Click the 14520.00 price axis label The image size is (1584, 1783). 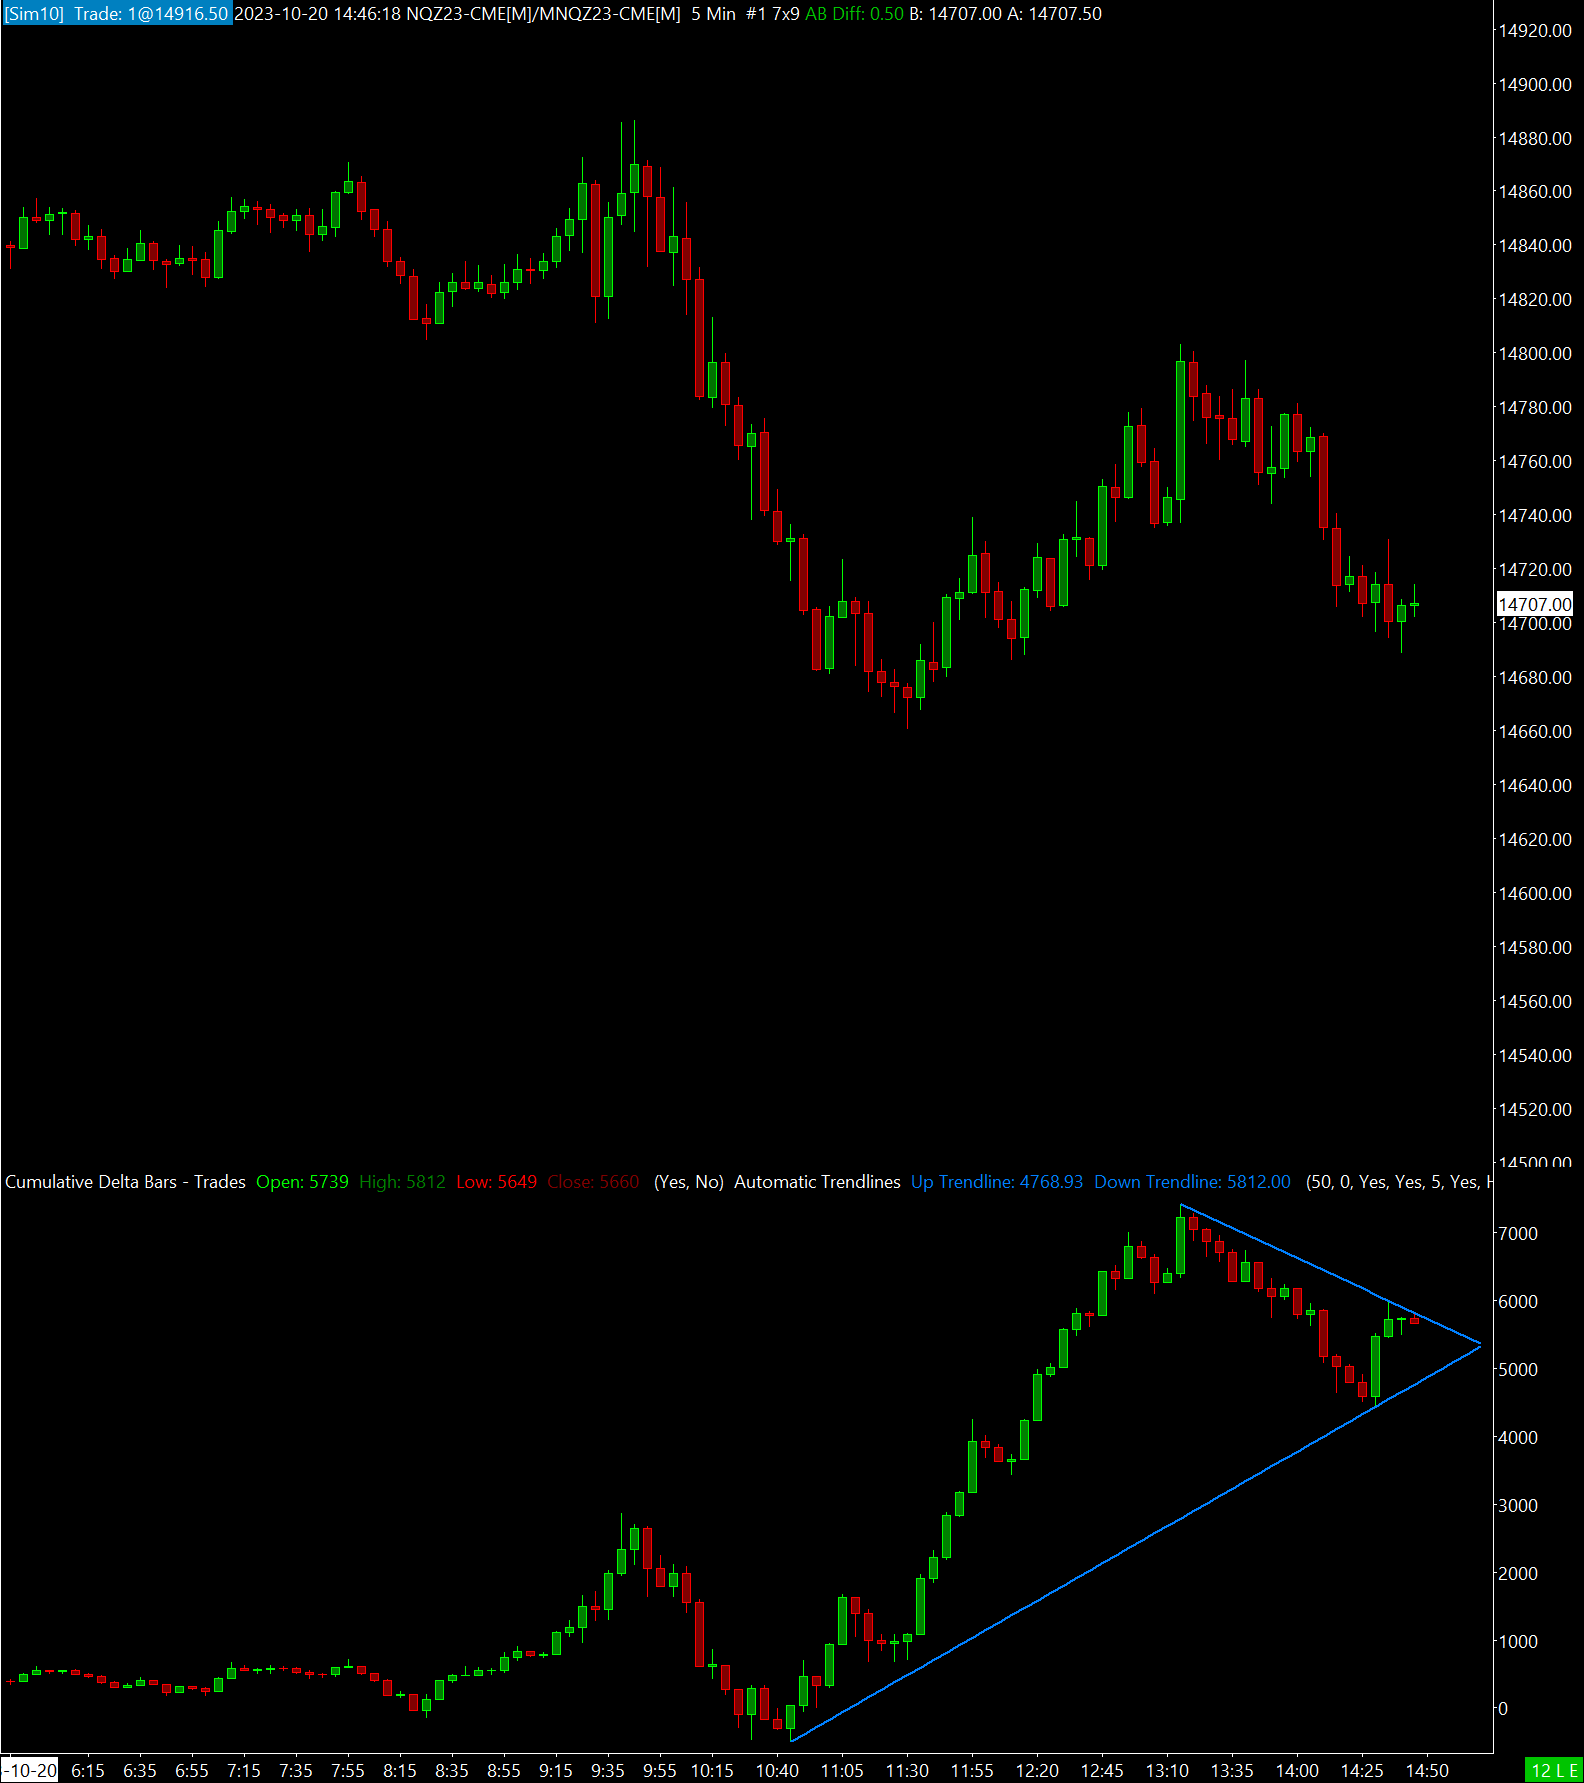pos(1535,1110)
